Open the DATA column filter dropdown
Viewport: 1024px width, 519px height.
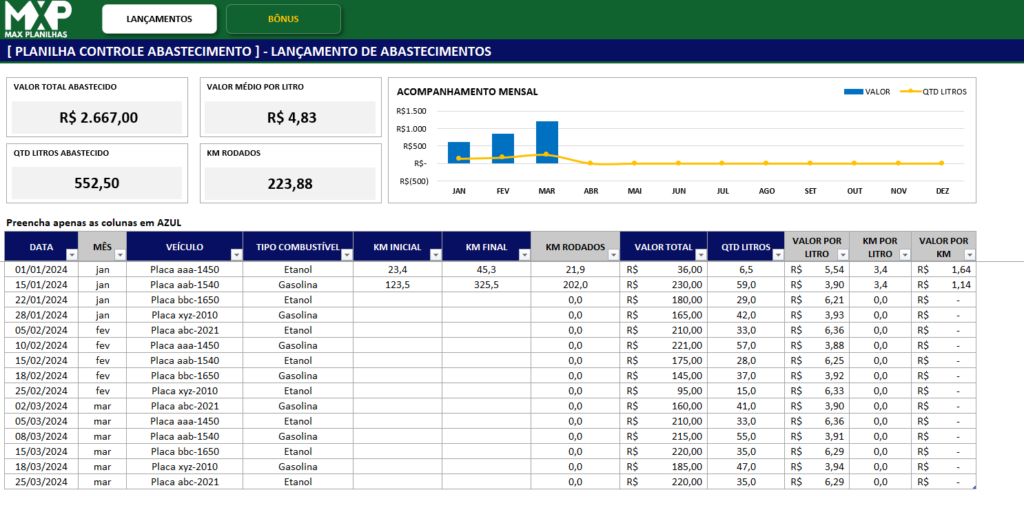coord(70,255)
